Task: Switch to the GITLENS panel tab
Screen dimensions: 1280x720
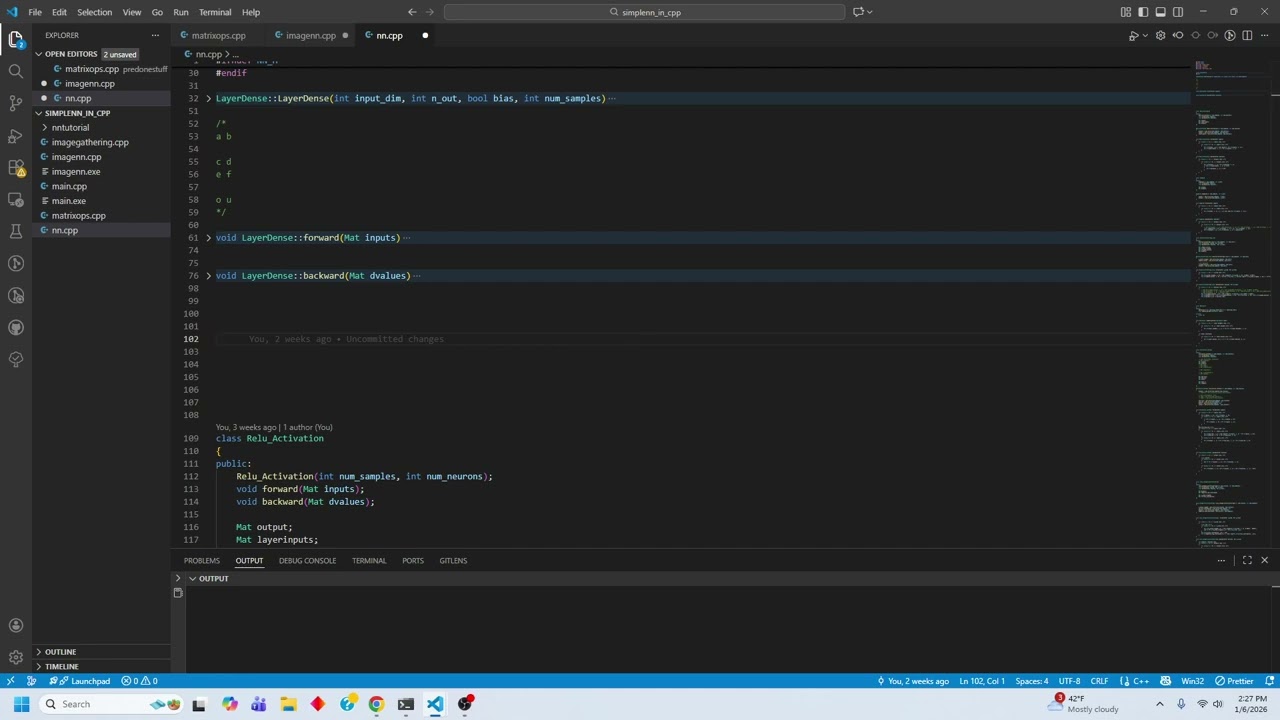Action: (x=453, y=560)
